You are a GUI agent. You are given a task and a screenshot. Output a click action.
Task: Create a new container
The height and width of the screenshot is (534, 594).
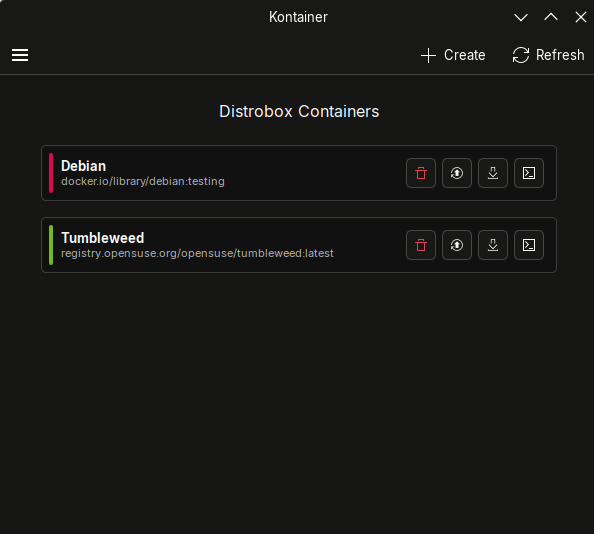pyautogui.click(x=453, y=55)
